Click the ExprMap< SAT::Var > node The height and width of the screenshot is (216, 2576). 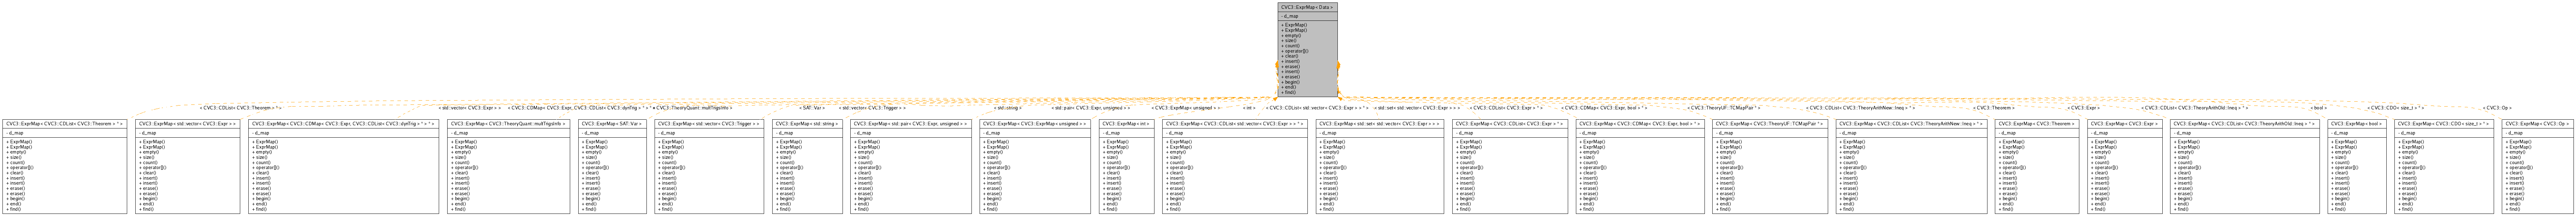612,166
